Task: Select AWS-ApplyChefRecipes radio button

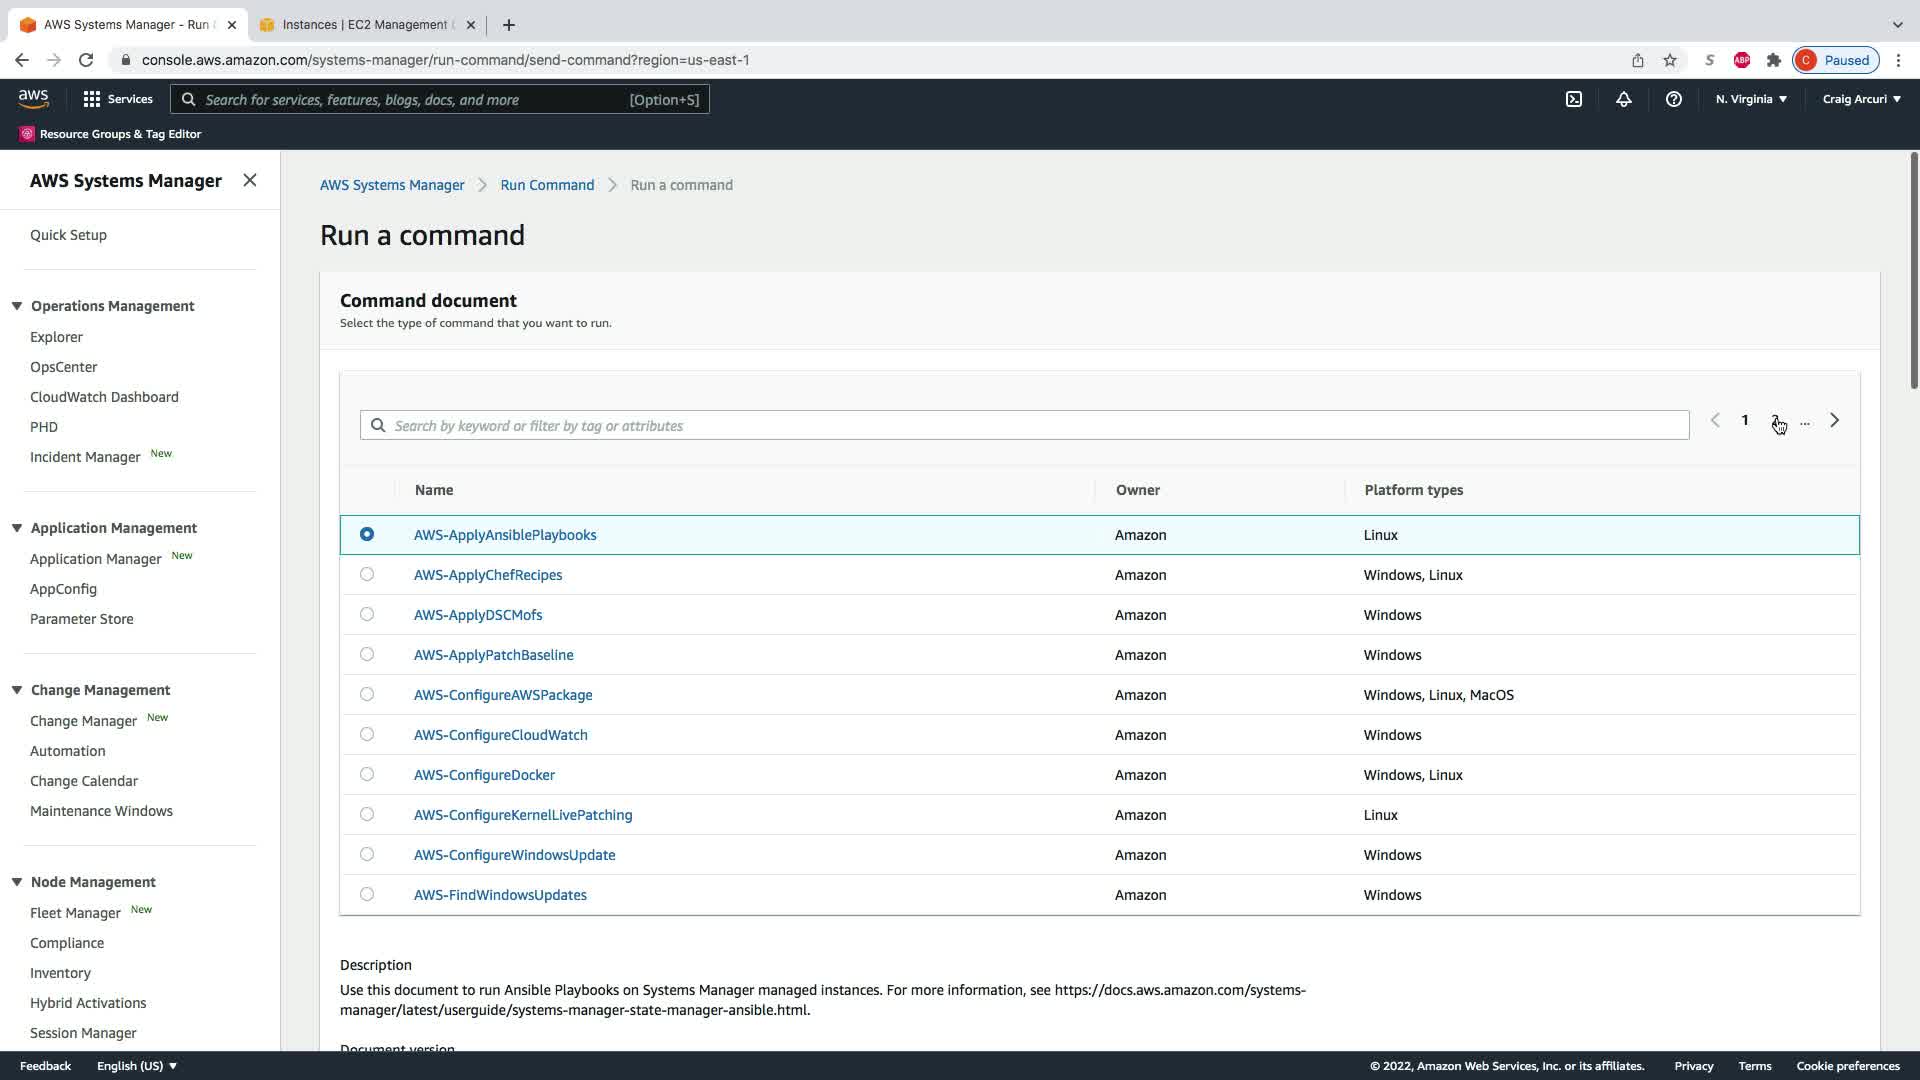Action: (x=367, y=575)
